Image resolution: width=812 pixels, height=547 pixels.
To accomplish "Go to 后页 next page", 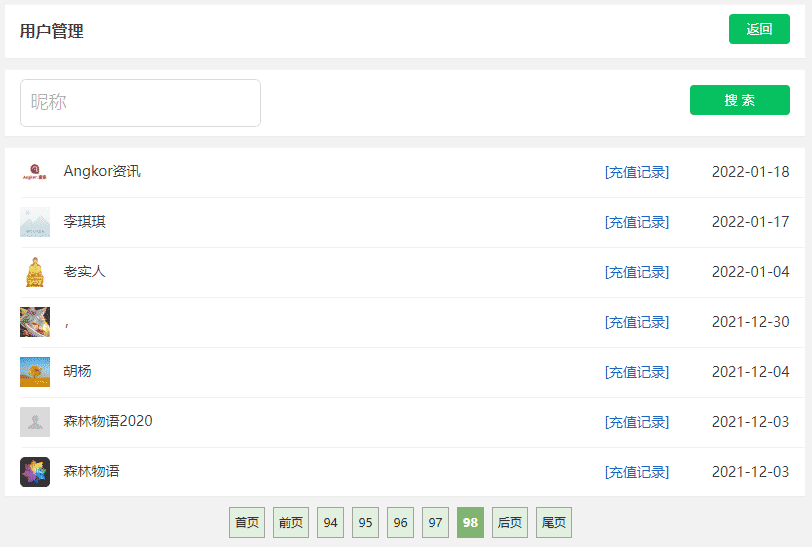I will 510,522.
